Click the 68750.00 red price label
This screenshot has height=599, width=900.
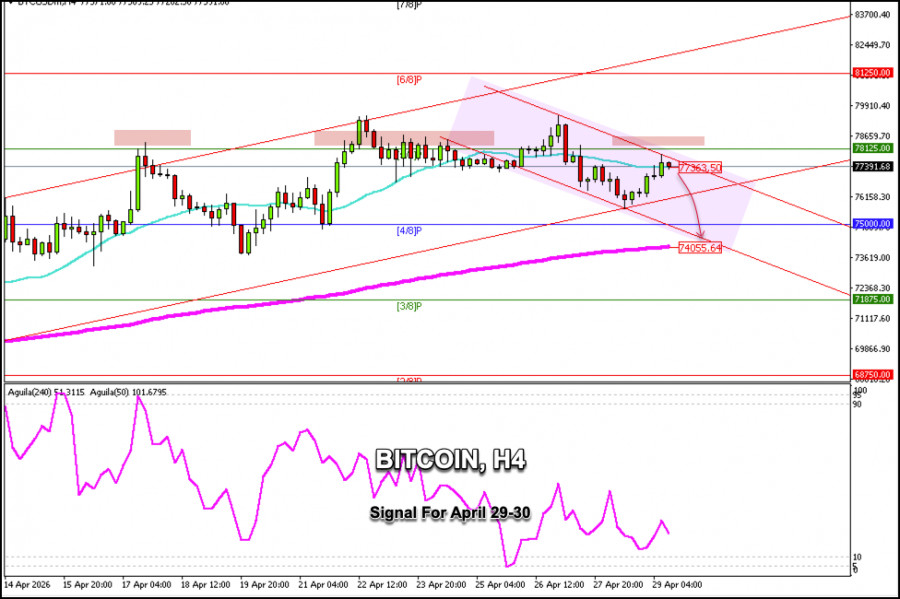pyautogui.click(x=872, y=374)
